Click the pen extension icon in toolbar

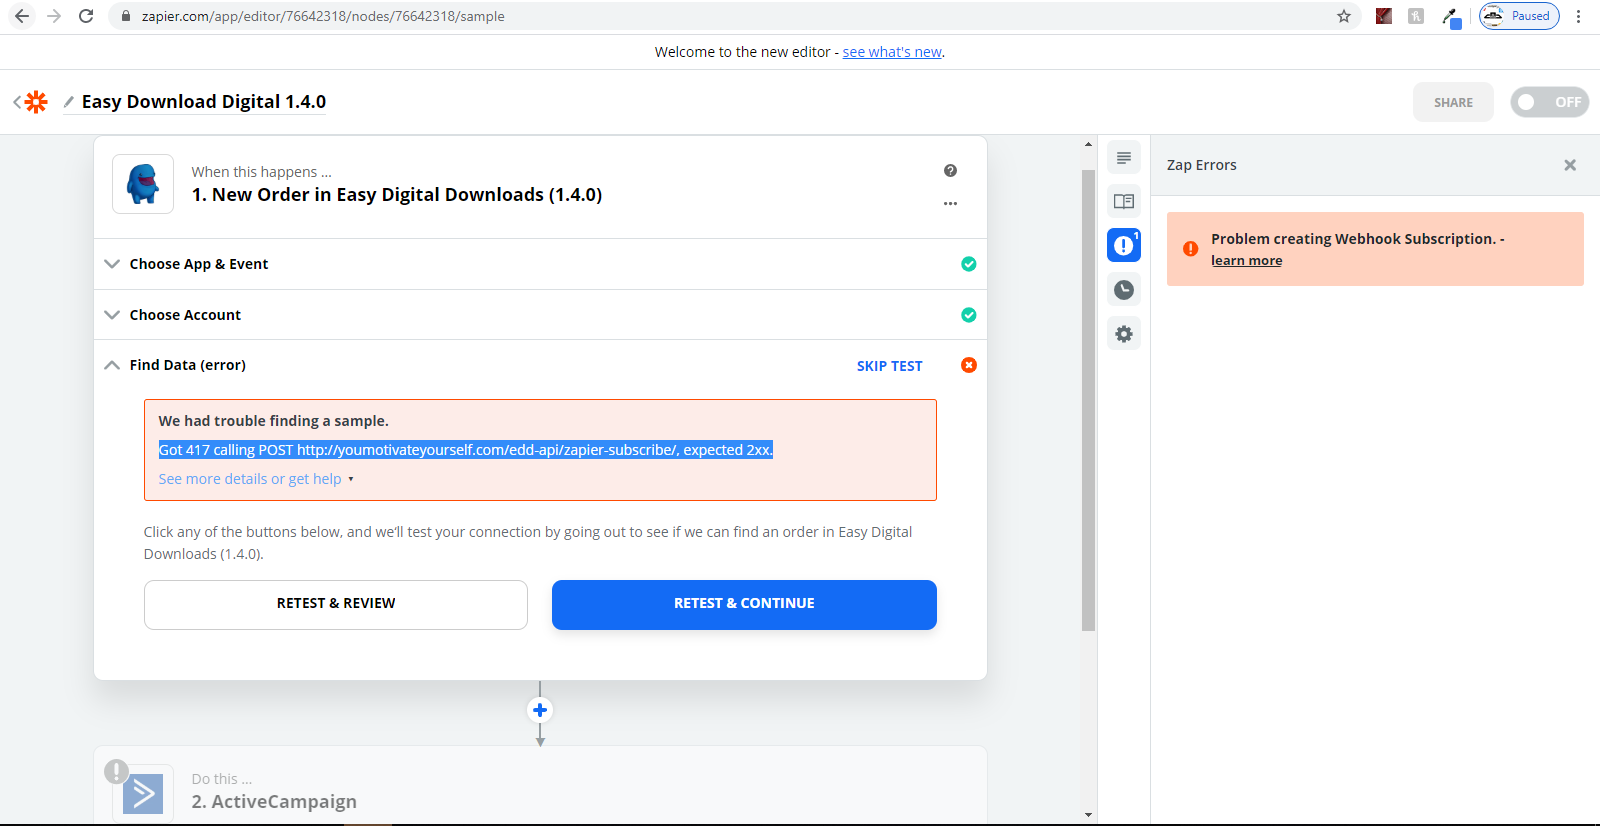tap(1451, 17)
